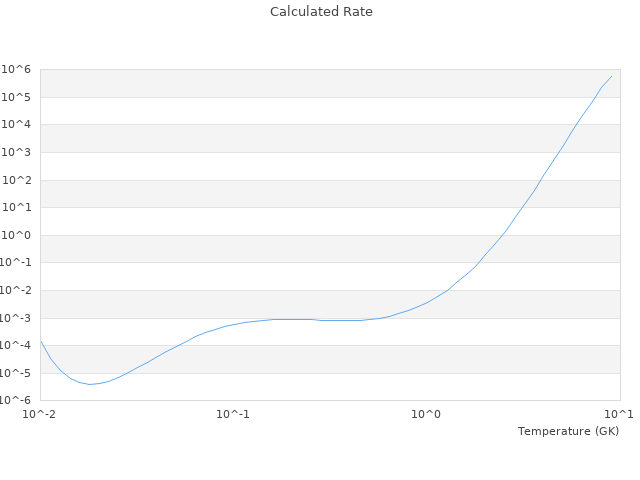Click the 10^-3 y-axis tick label

pyautogui.click(x=17, y=318)
